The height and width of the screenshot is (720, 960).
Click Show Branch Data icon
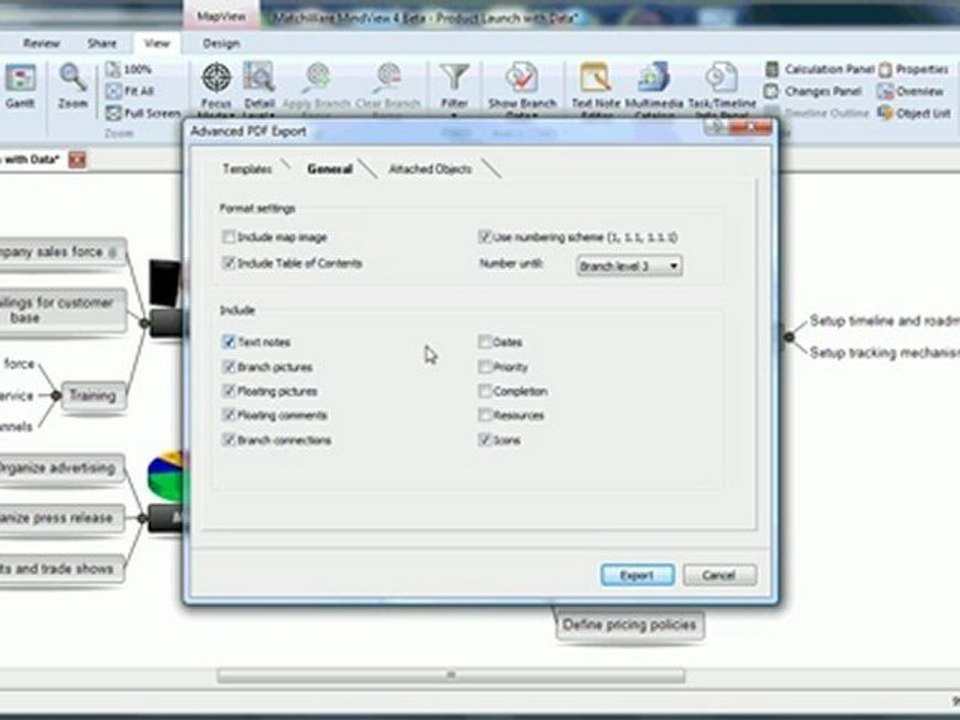point(522,90)
